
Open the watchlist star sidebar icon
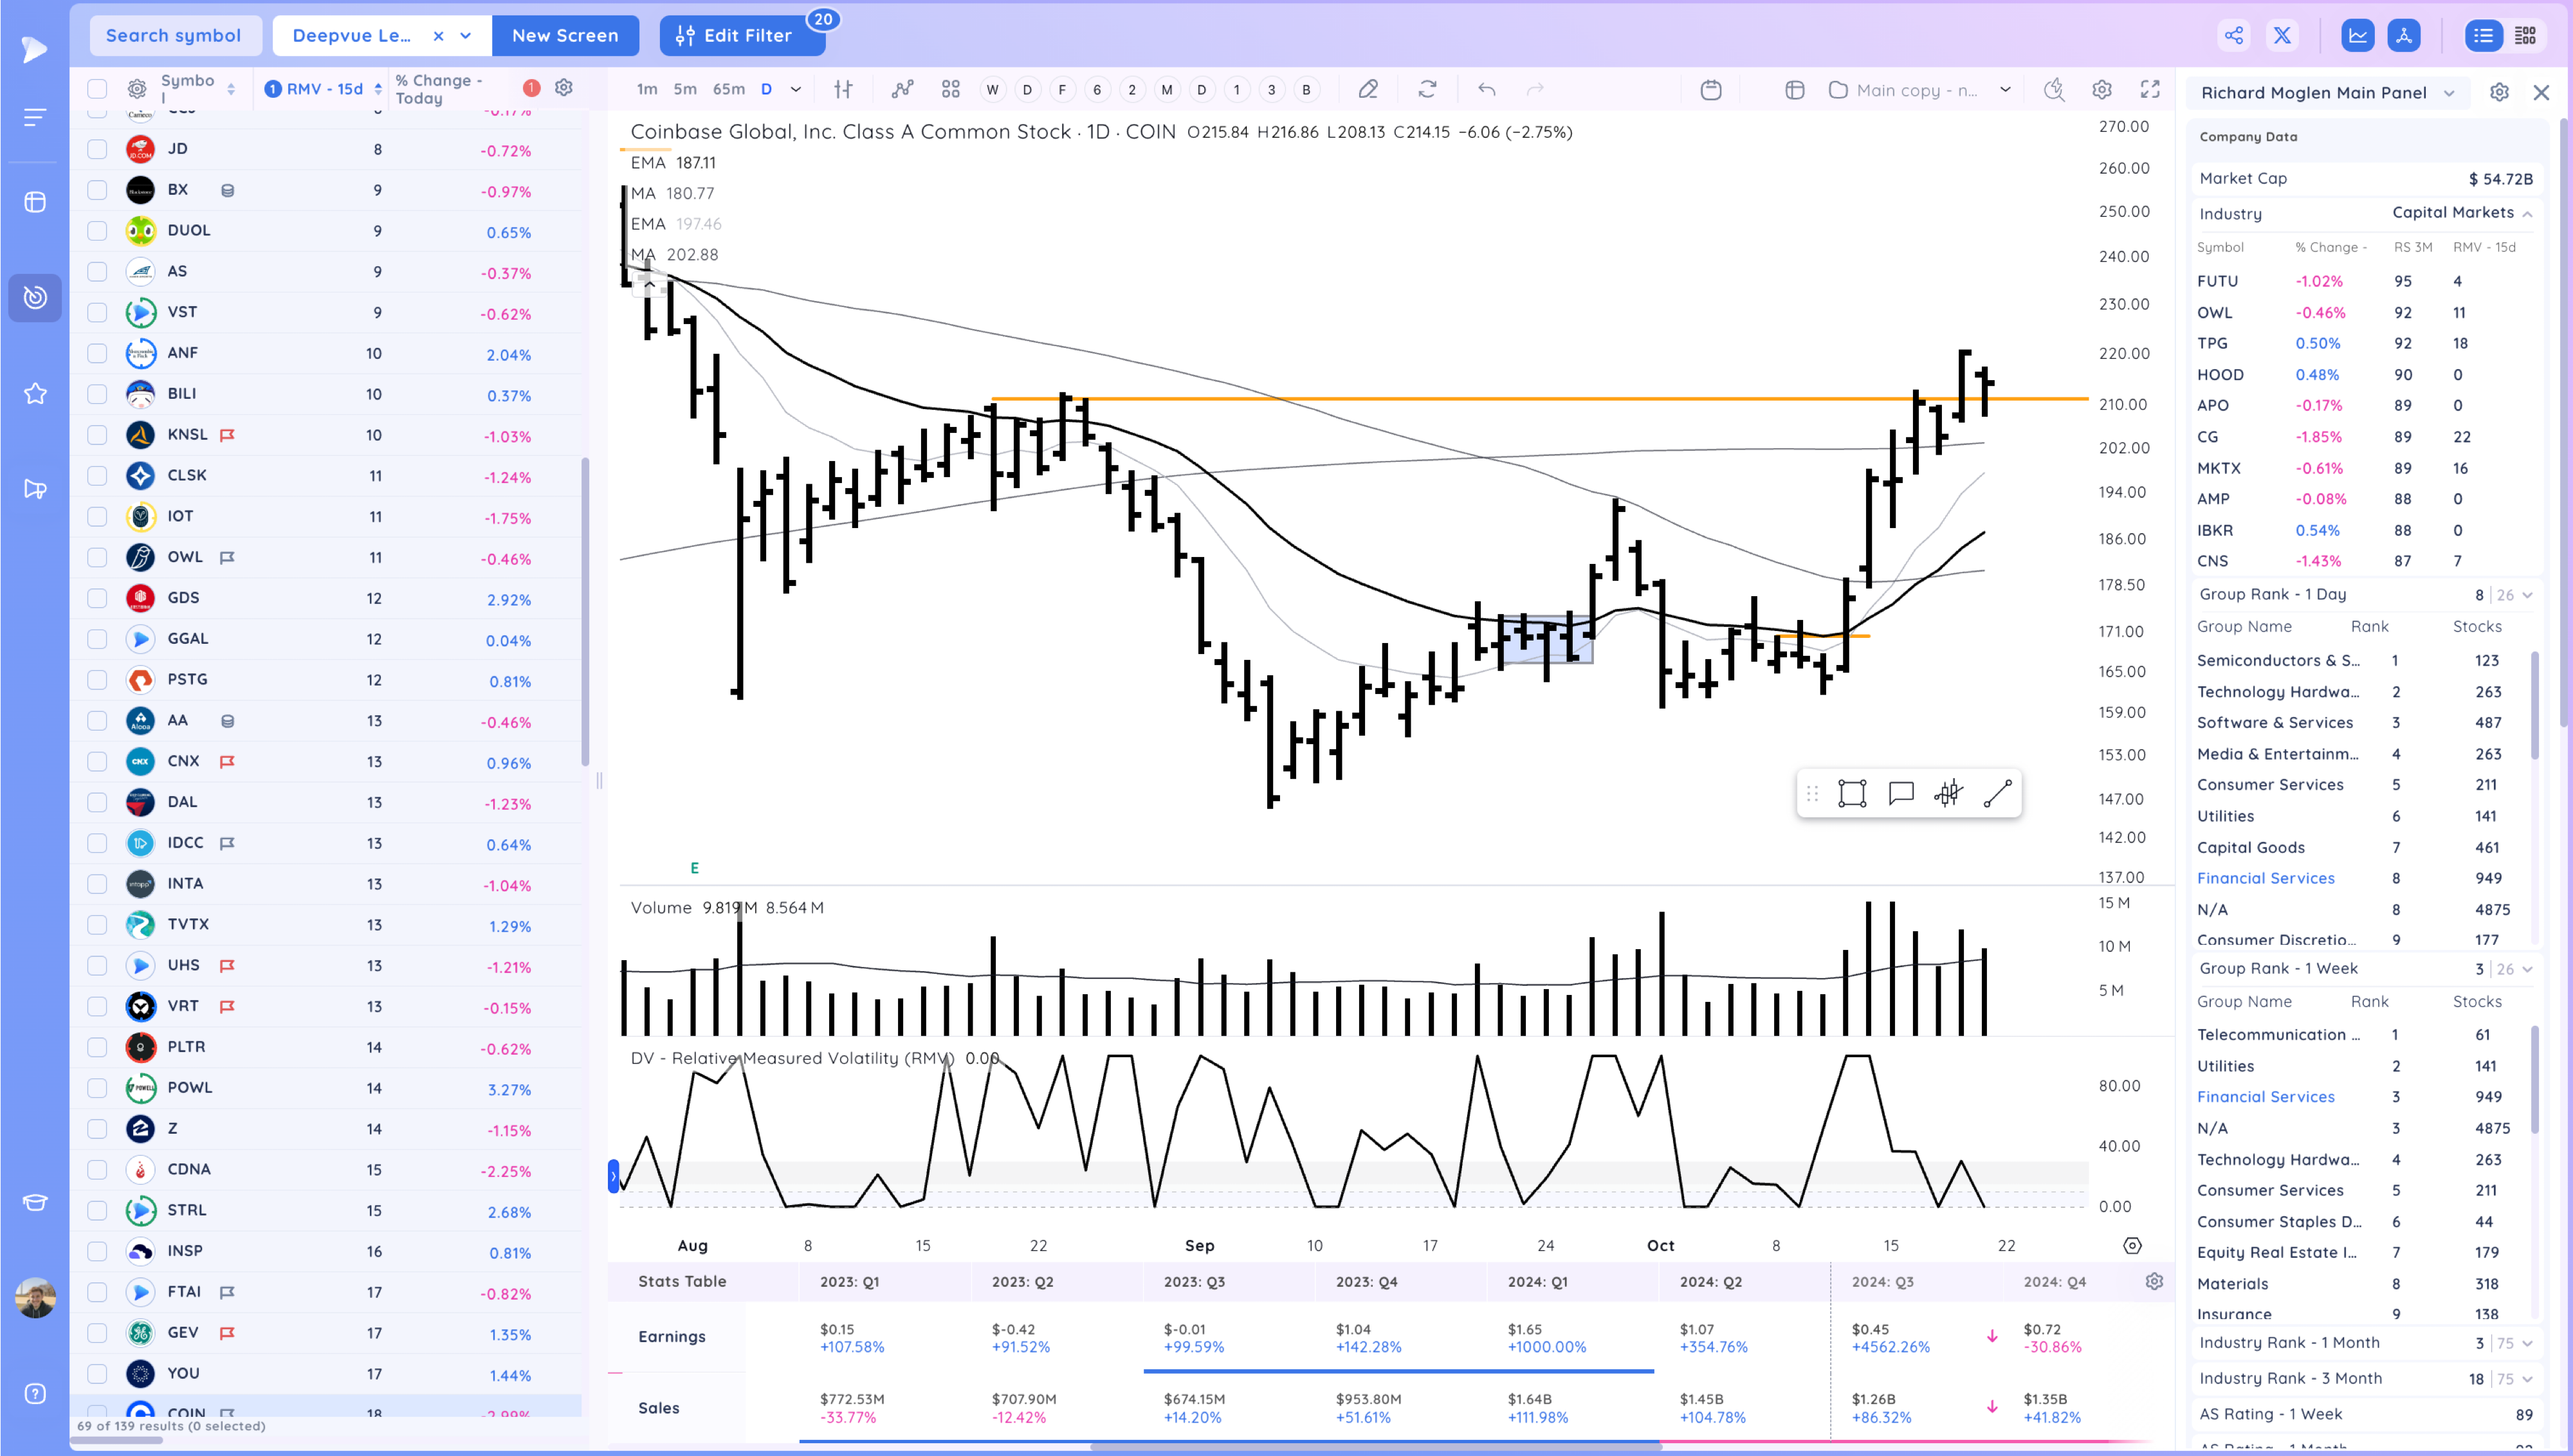pyautogui.click(x=35, y=394)
